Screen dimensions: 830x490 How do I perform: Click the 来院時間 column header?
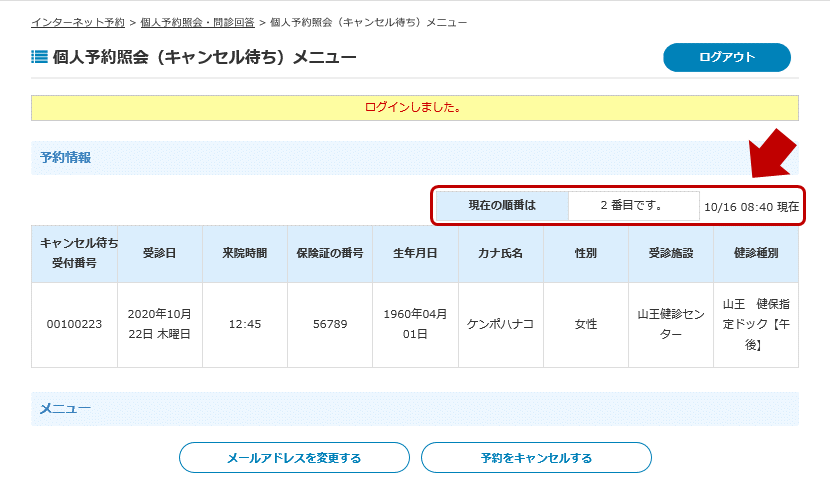[245, 253]
